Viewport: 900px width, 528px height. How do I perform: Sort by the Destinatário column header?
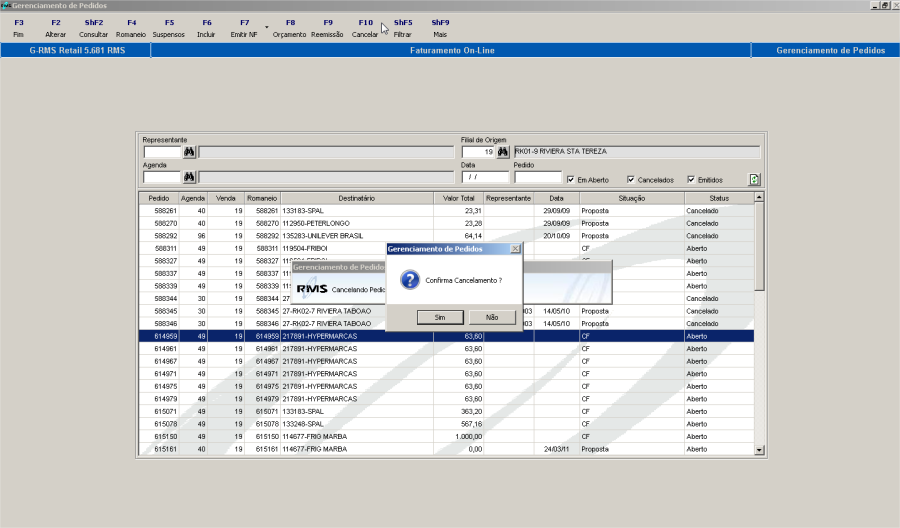pyautogui.click(x=356, y=199)
